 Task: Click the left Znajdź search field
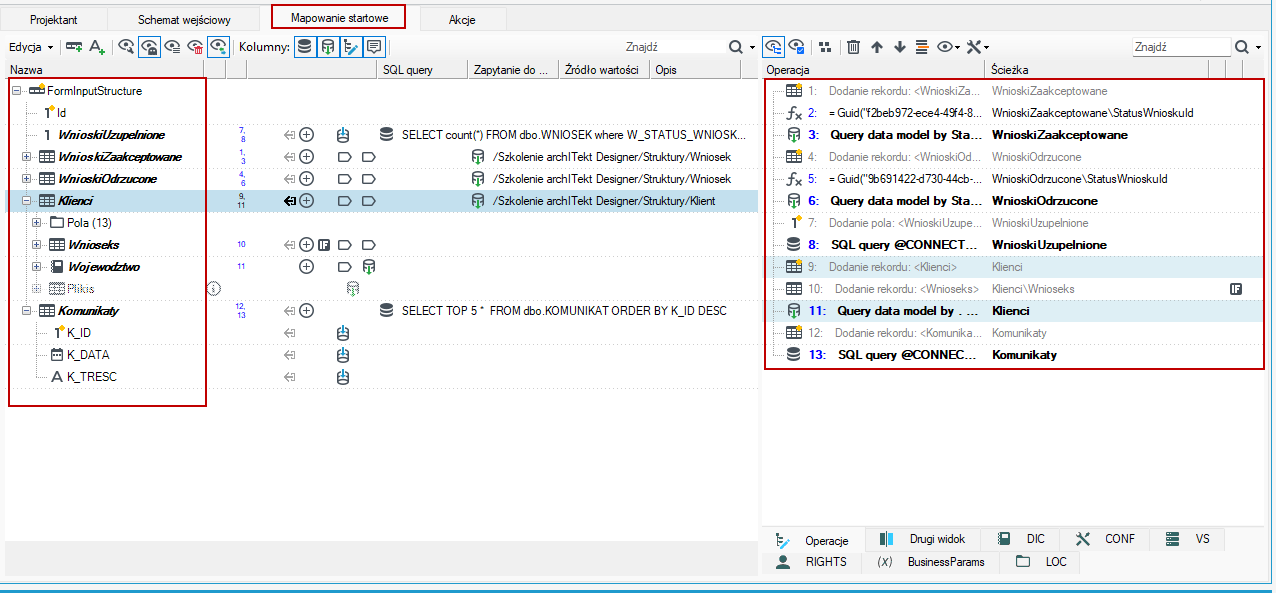[673, 47]
